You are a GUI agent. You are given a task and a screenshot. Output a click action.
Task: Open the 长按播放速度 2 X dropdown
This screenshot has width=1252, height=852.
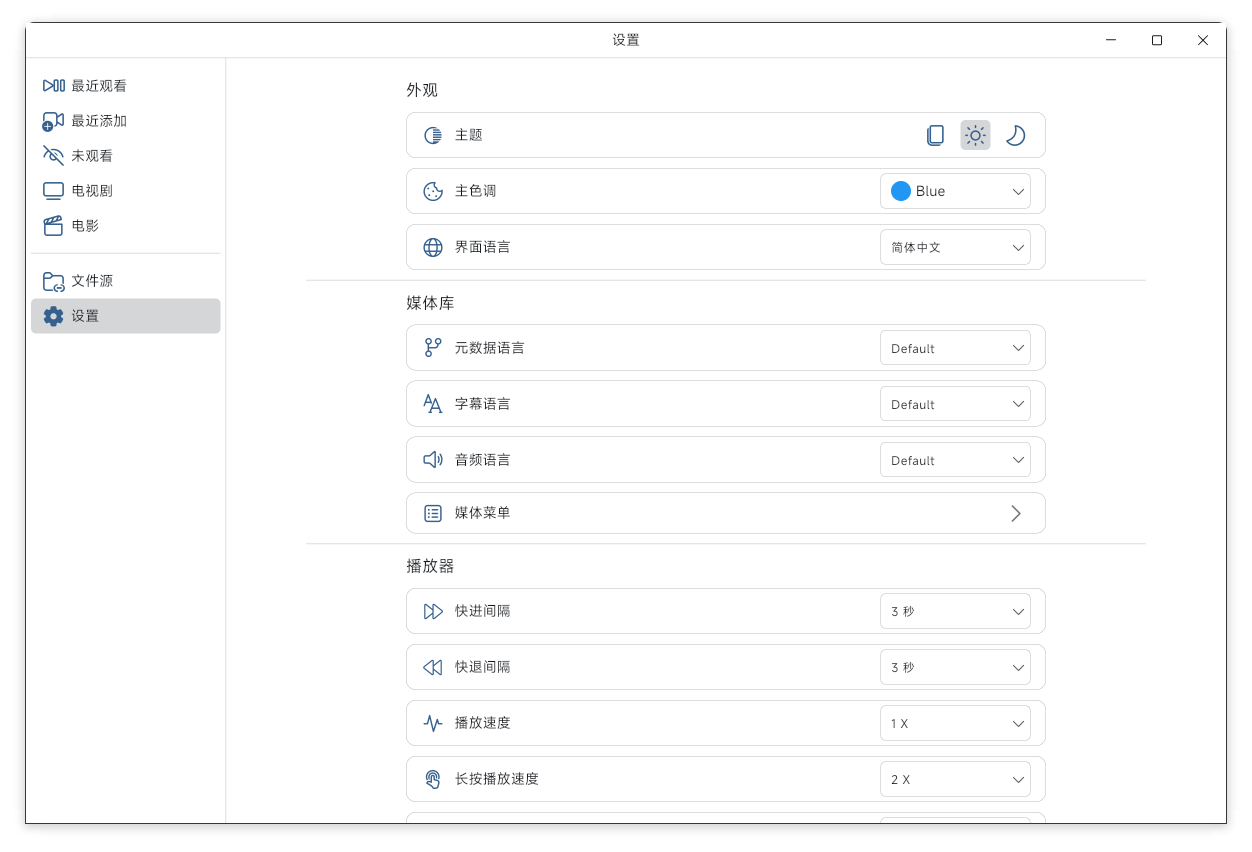(x=955, y=779)
